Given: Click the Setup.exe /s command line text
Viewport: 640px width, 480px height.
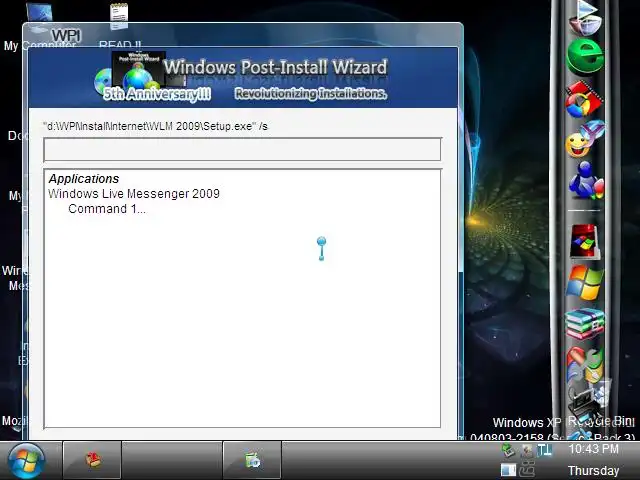Looking at the screenshot, I should click(x=156, y=126).
